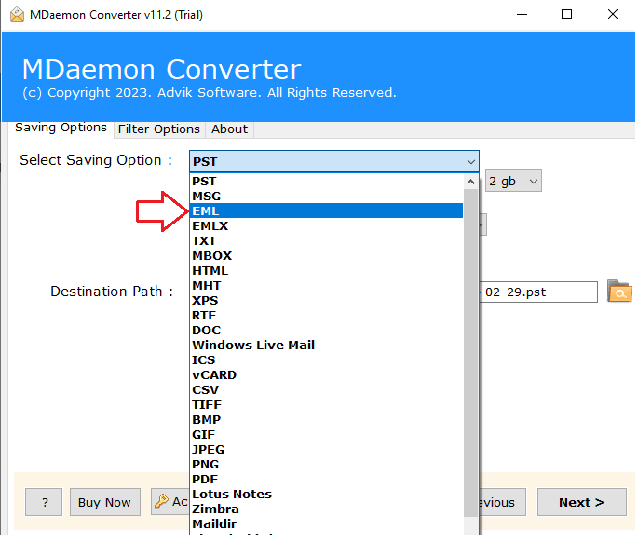The height and width of the screenshot is (535, 635).
Task: Select RTF in the list
Action: pos(326,315)
